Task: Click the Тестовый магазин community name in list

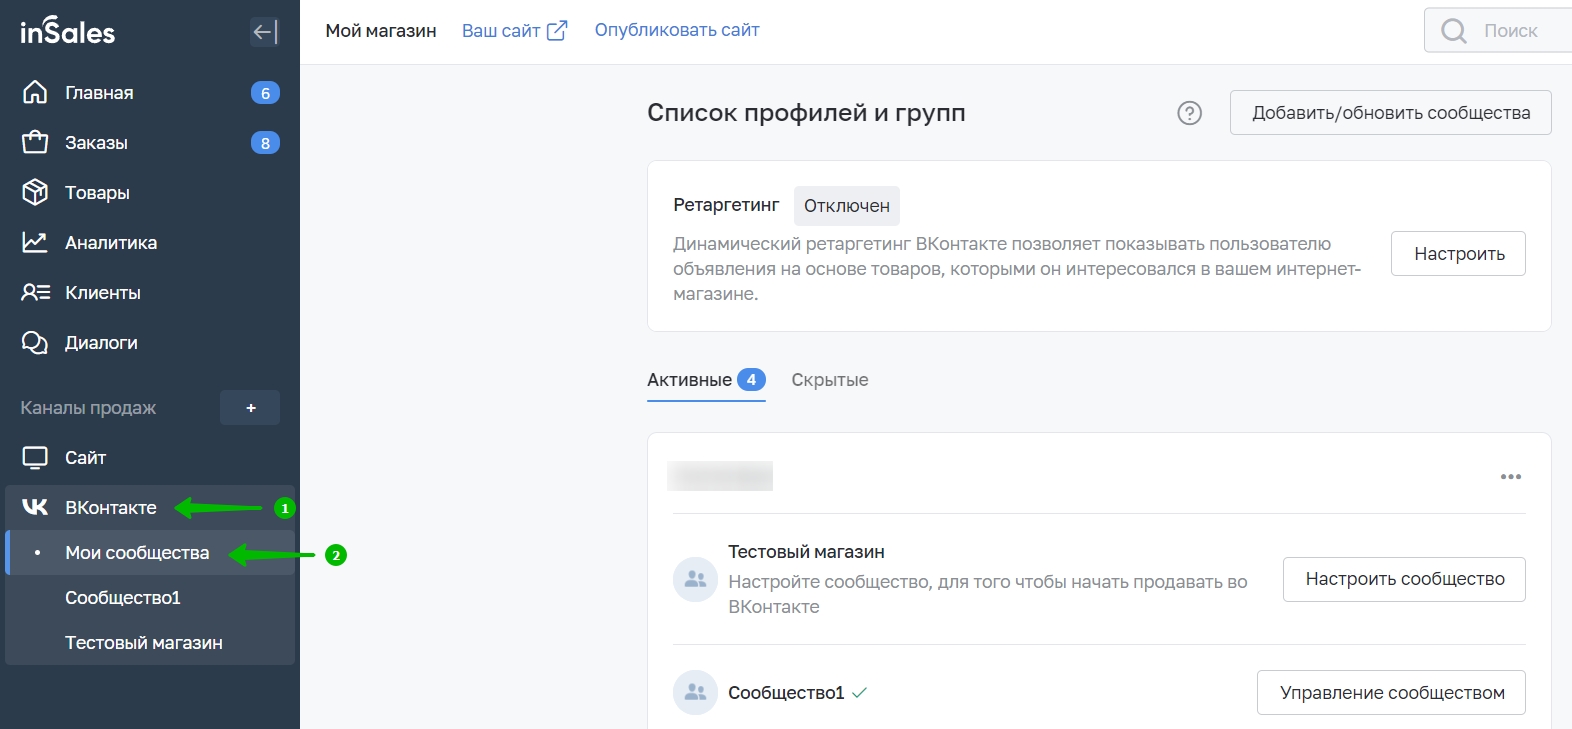Action: tap(806, 552)
